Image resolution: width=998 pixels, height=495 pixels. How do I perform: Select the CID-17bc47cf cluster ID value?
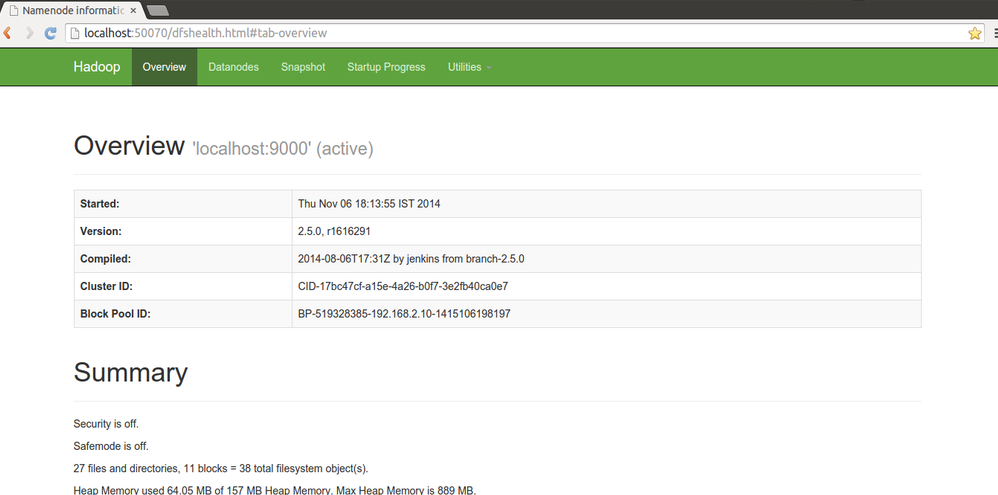tap(403, 286)
